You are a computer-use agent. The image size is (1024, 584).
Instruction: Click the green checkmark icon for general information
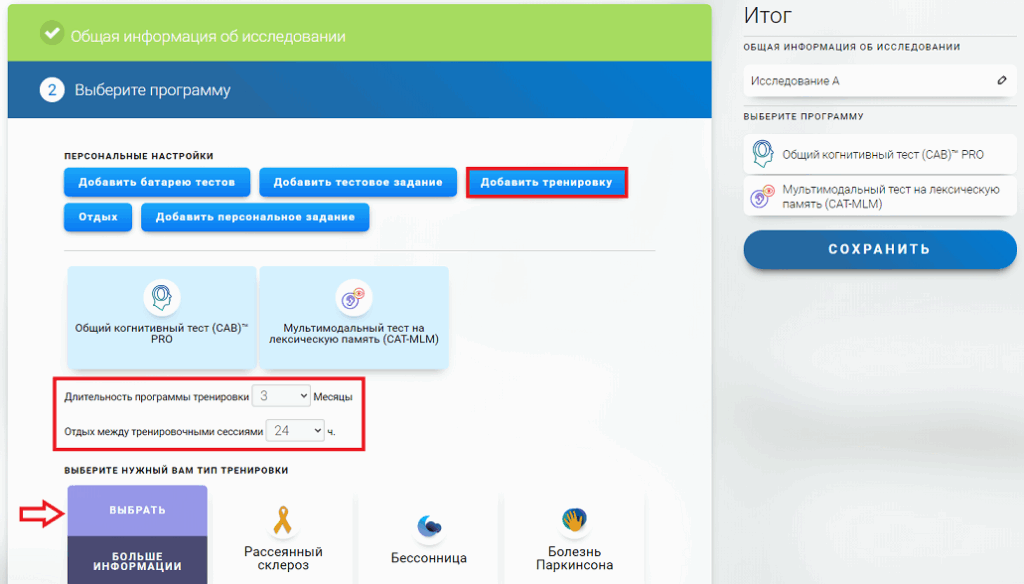tap(51, 34)
